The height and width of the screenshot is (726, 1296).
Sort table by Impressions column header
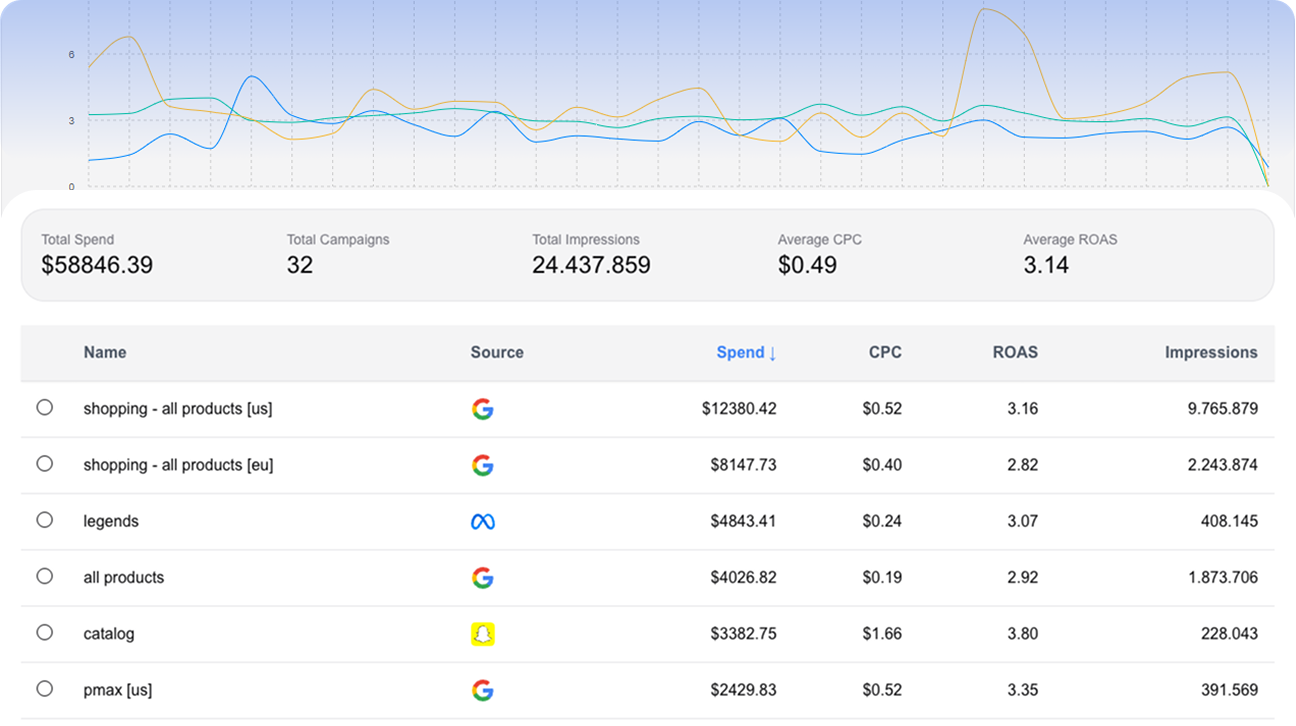(1211, 352)
